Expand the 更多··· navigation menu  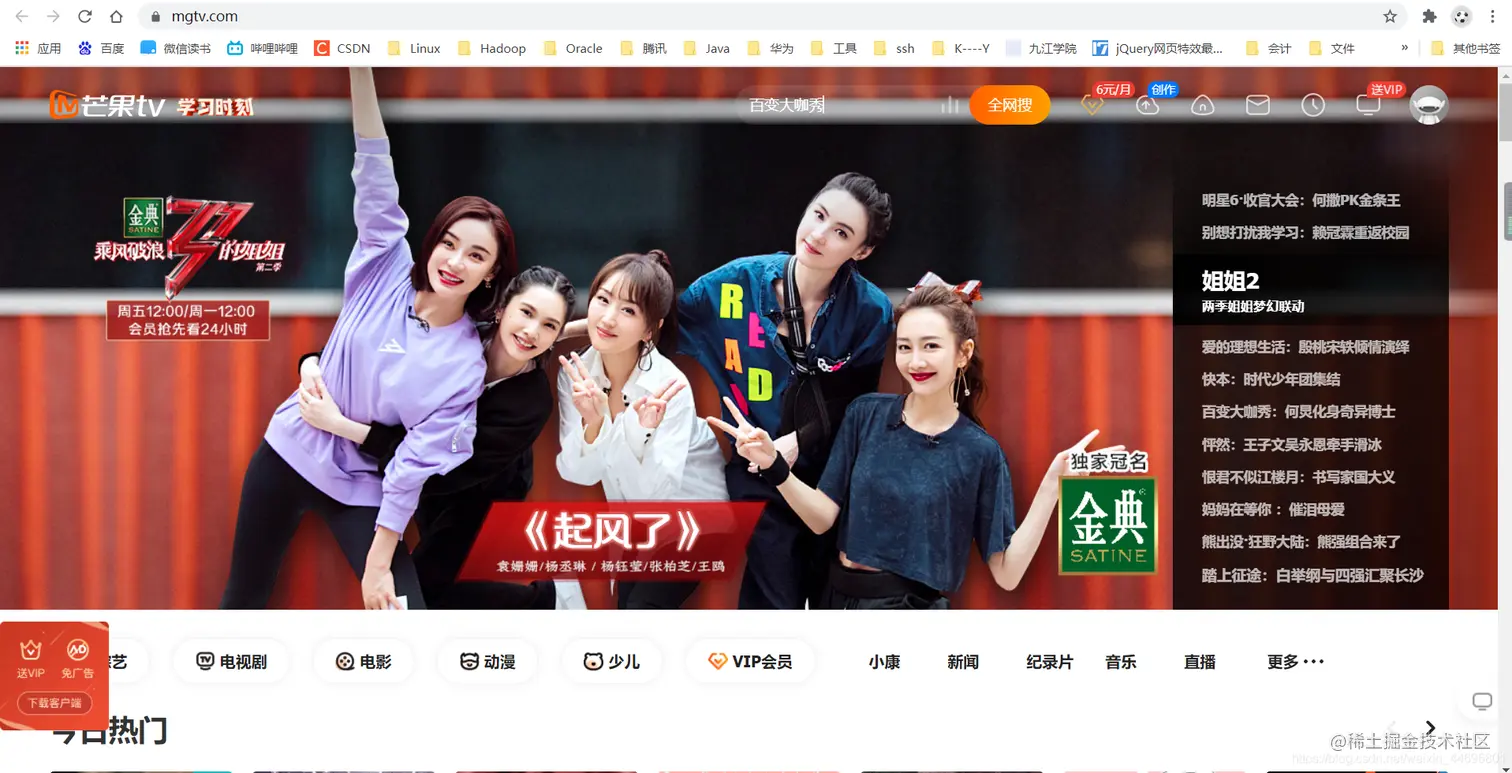coord(1293,660)
